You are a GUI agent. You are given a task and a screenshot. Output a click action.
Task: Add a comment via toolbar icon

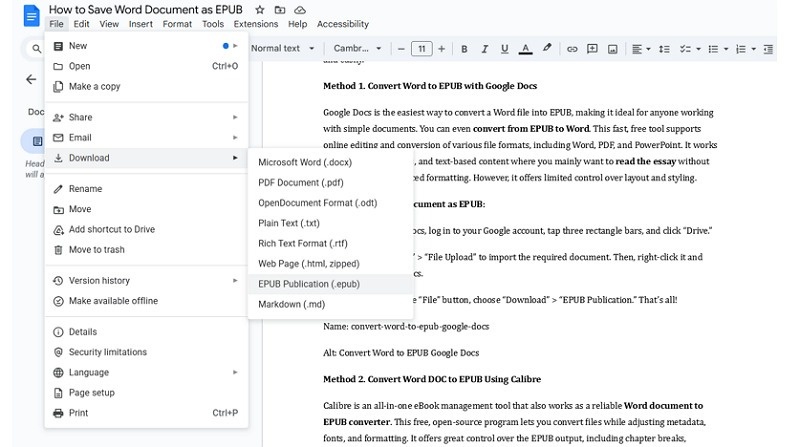click(592, 49)
